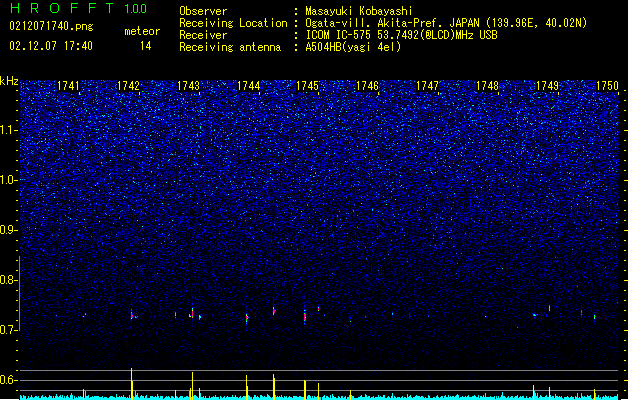Click the tallest yellow power spike after 1742
Screen dimensions: 629x400
point(132,384)
